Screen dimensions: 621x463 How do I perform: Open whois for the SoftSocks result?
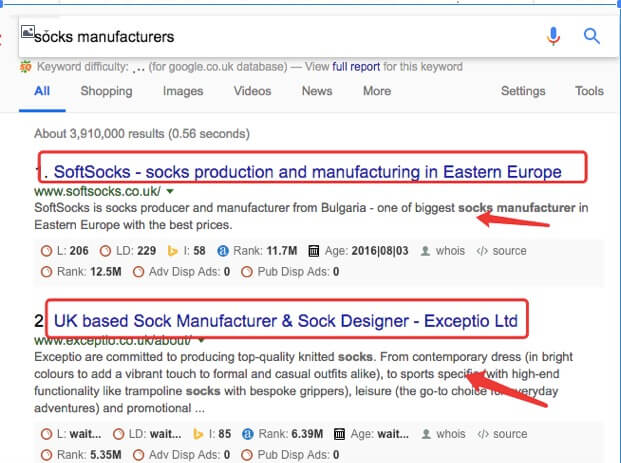[442, 251]
